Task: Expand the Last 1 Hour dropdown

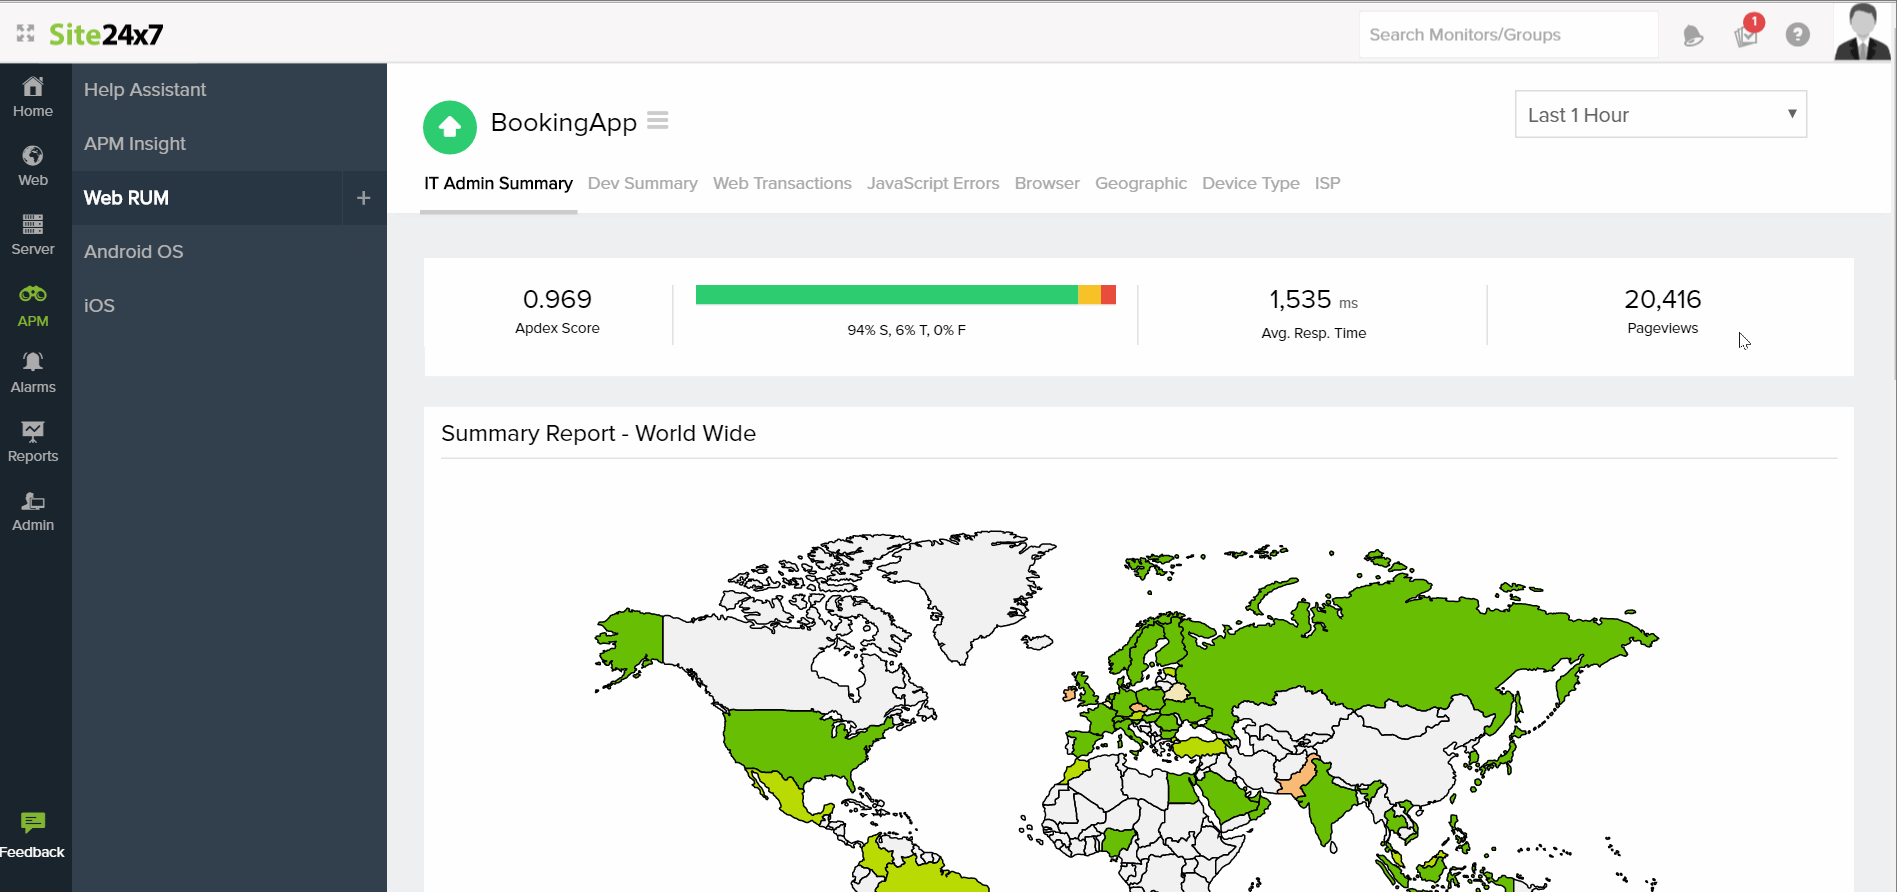Action: point(1660,115)
